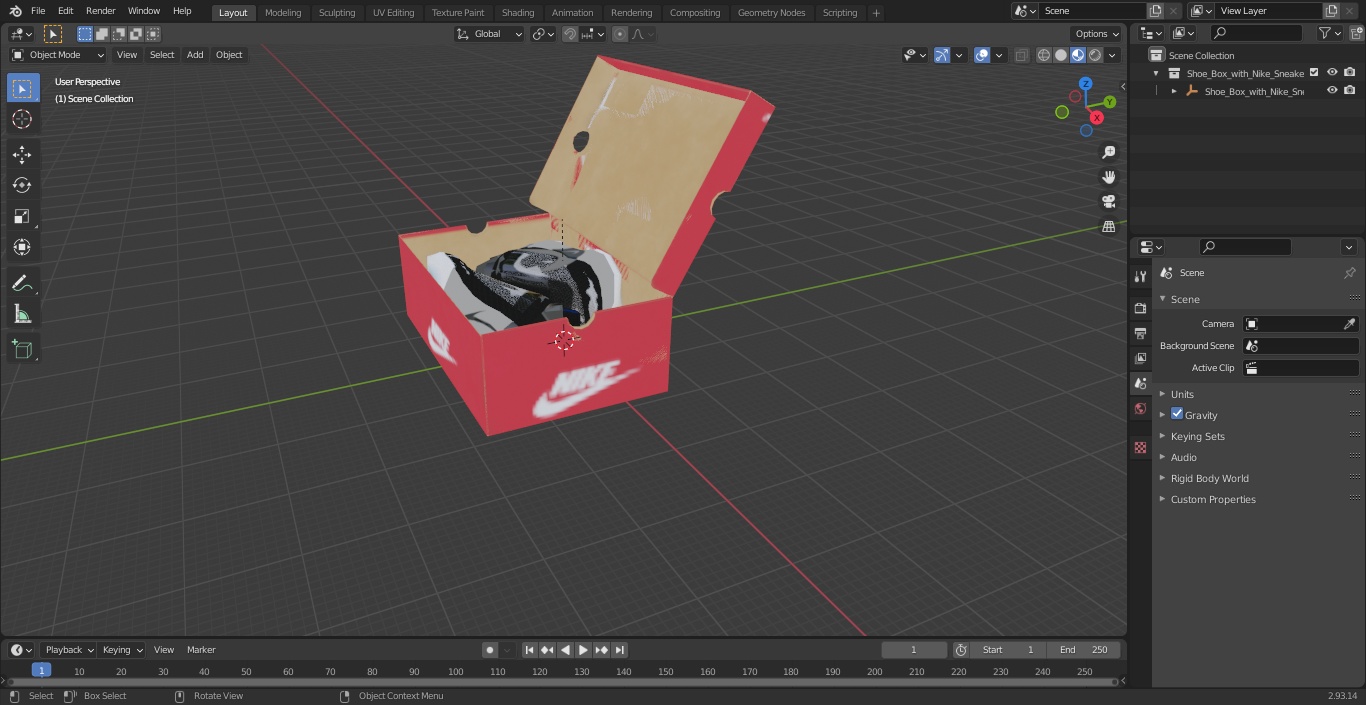This screenshot has height=705, width=1366.
Task: Activate the Transform tool
Action: point(22,247)
